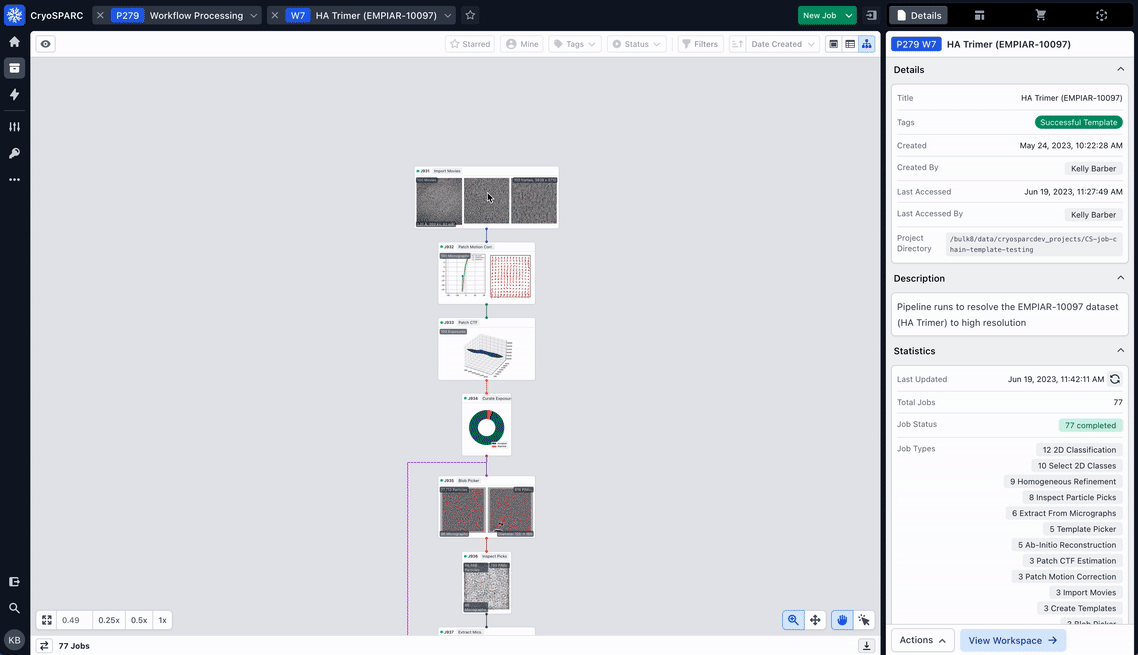This screenshot has width=1138, height=655.
Task: Click the View Workspace button
Action: coord(1012,640)
